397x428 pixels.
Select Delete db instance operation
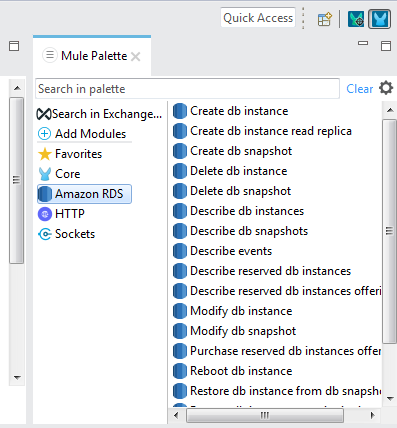tap(230, 171)
